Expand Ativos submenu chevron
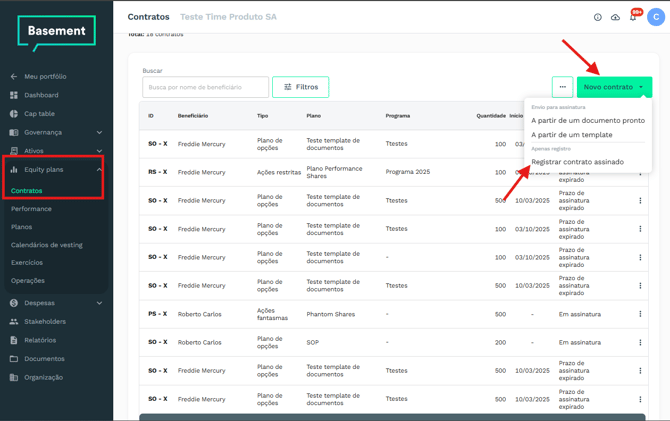The image size is (670, 421). pyautogui.click(x=100, y=151)
